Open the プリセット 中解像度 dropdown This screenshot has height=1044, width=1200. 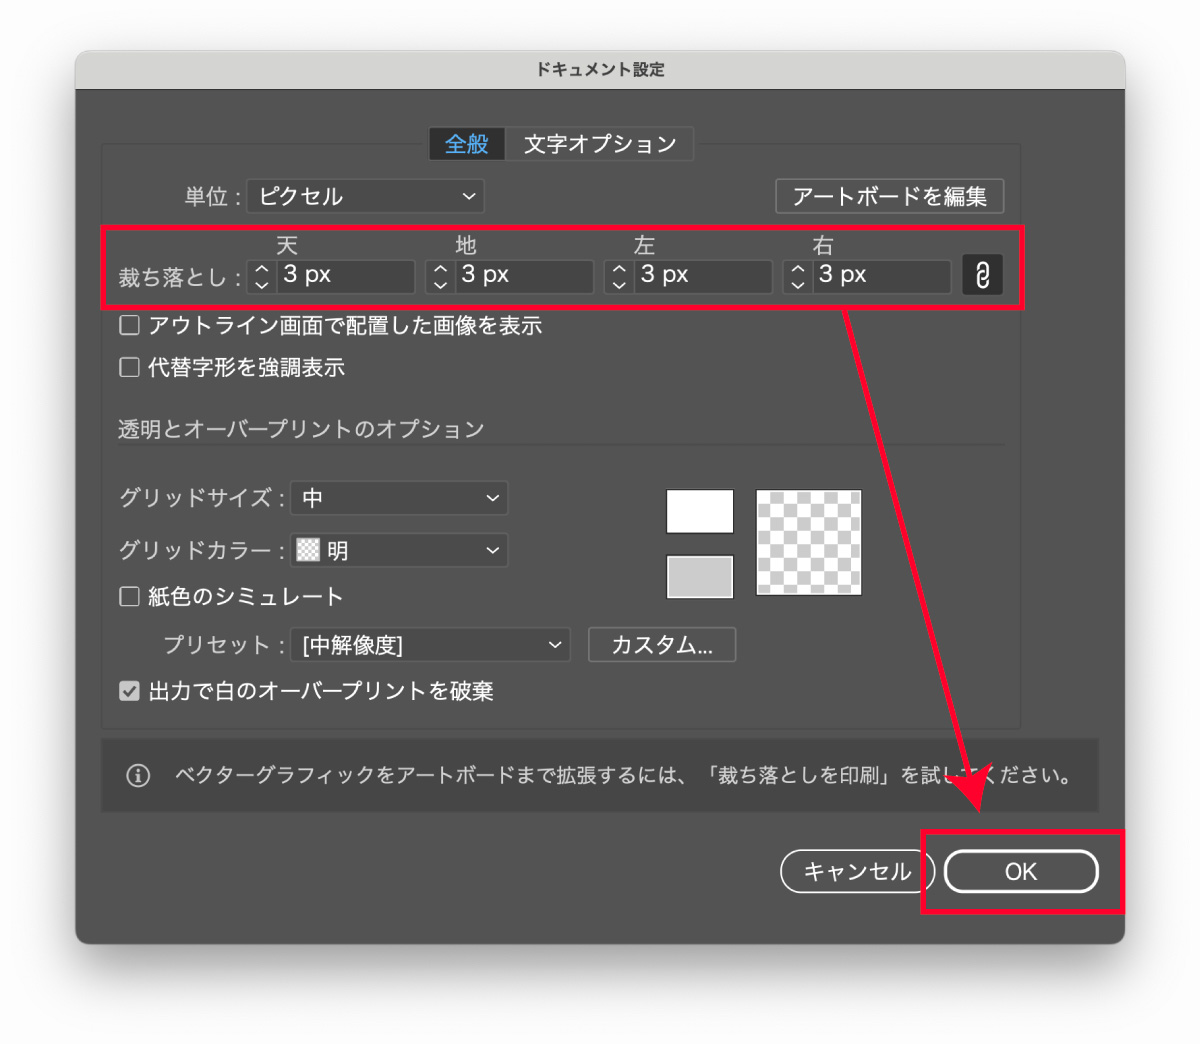tap(431, 645)
